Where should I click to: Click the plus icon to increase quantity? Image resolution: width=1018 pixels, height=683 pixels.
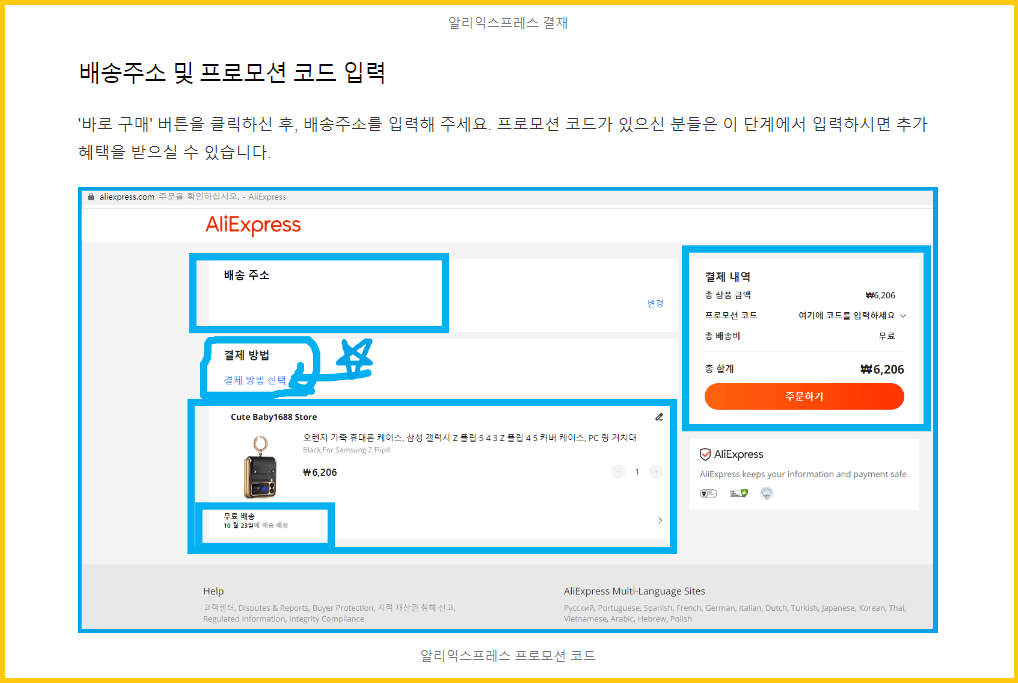pos(655,471)
